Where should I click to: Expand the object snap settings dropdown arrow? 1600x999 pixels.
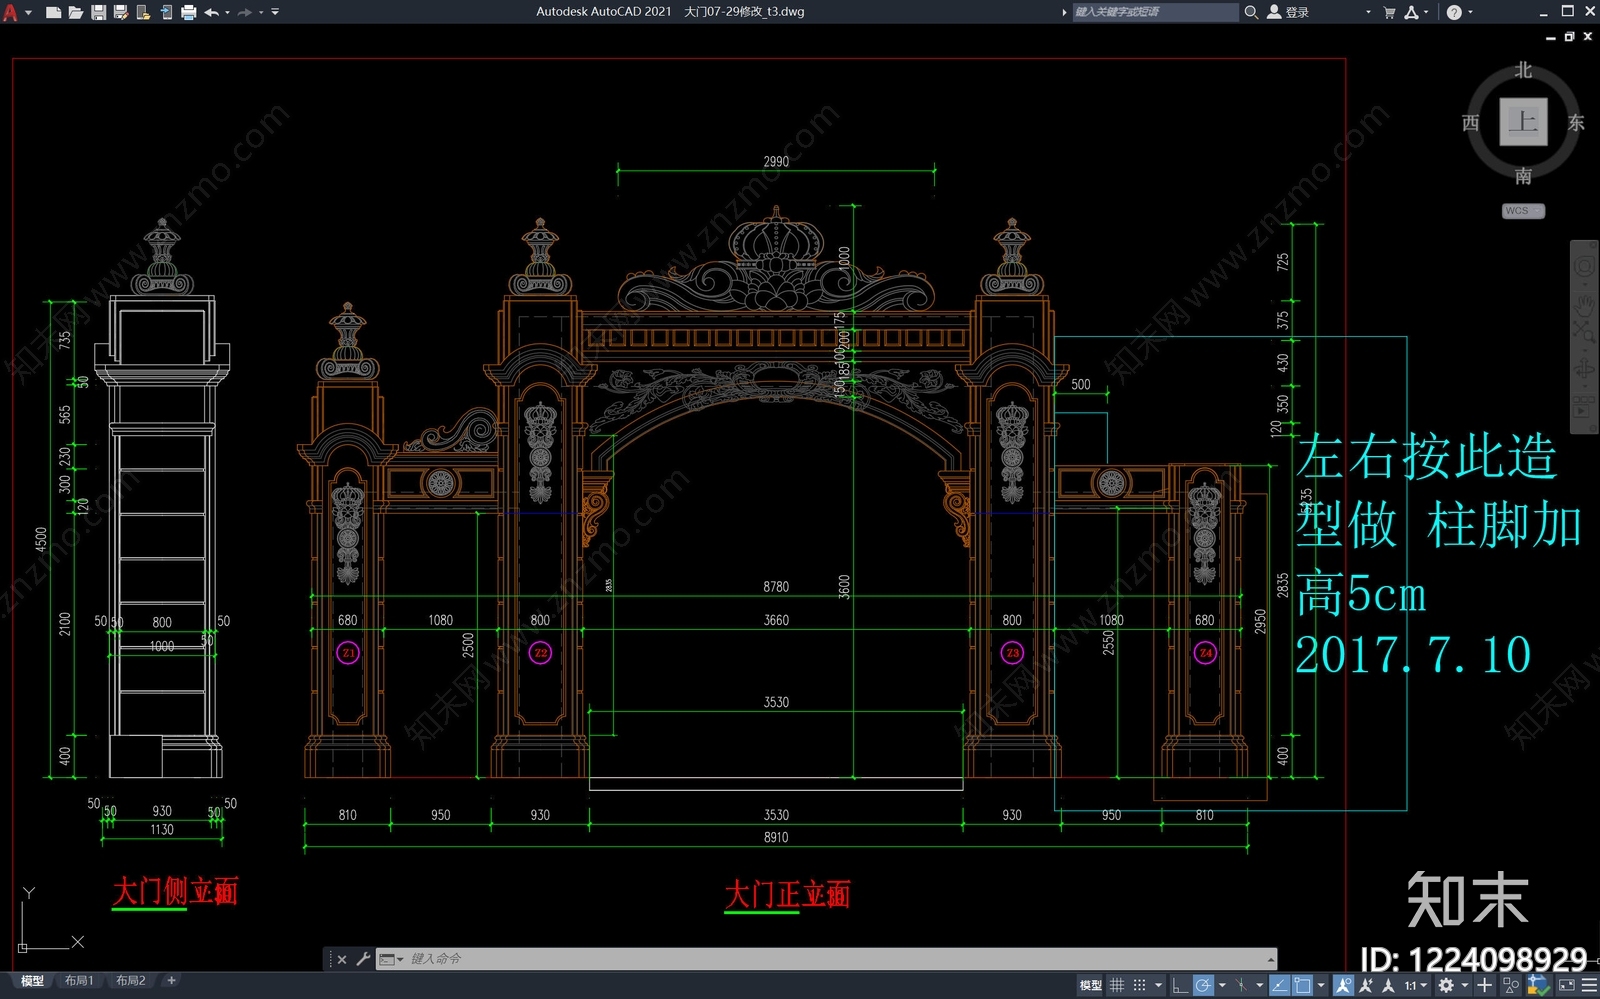[x=1321, y=985]
